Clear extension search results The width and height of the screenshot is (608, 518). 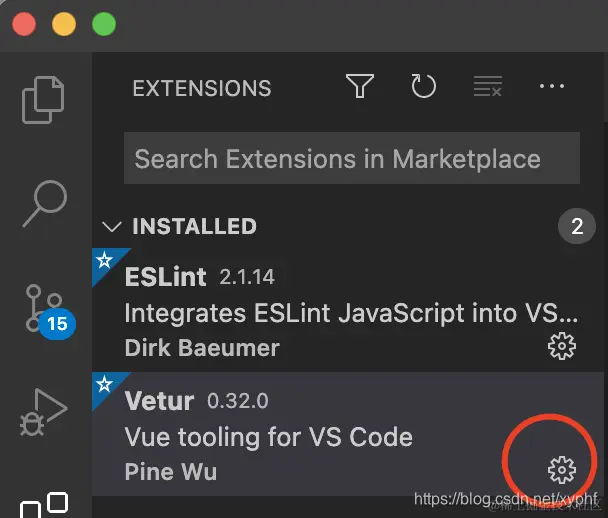click(x=488, y=87)
